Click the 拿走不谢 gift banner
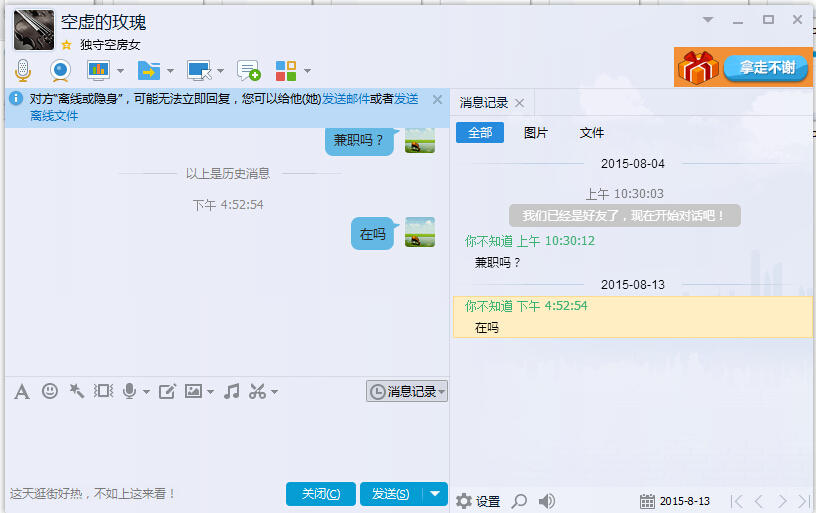 click(743, 67)
